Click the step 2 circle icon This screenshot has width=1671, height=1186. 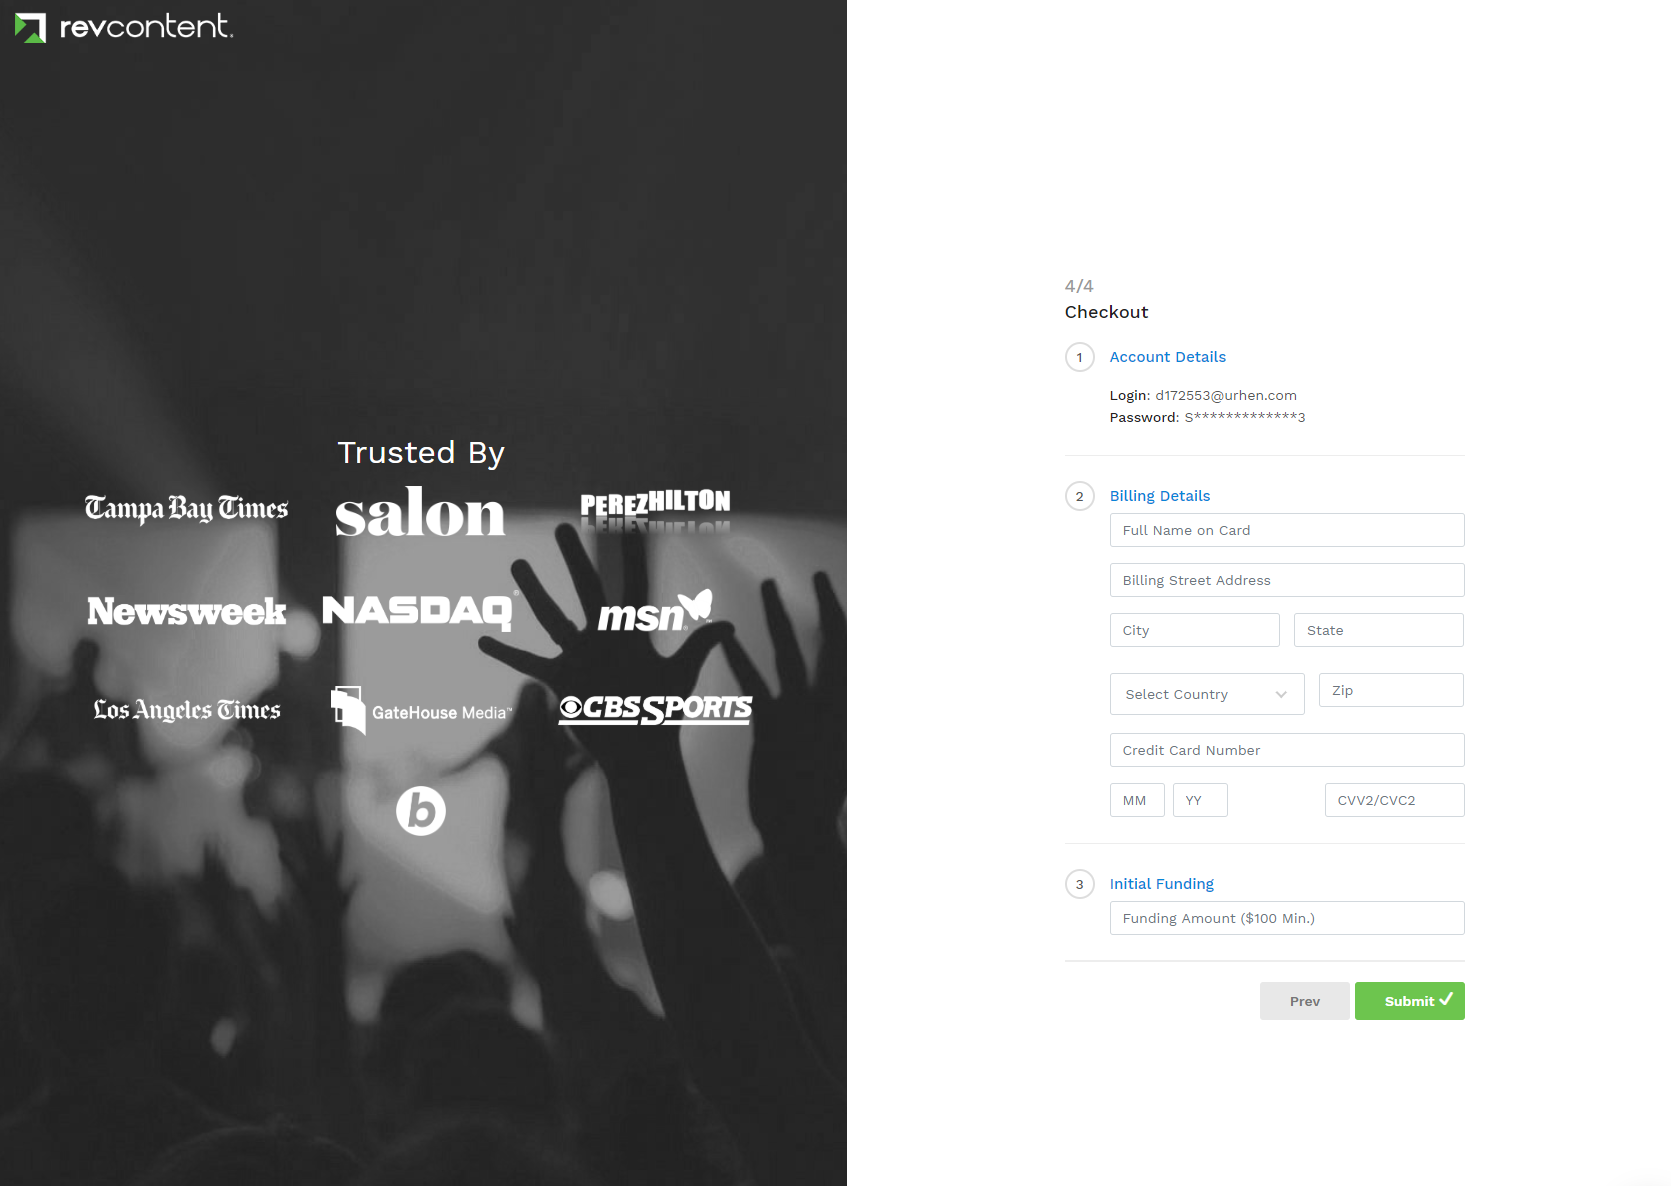point(1080,496)
